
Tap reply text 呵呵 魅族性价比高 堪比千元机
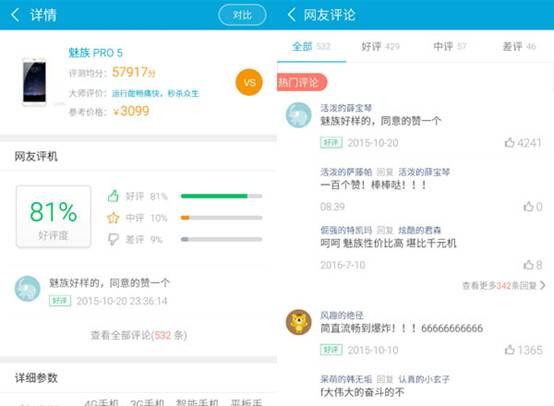point(388,243)
